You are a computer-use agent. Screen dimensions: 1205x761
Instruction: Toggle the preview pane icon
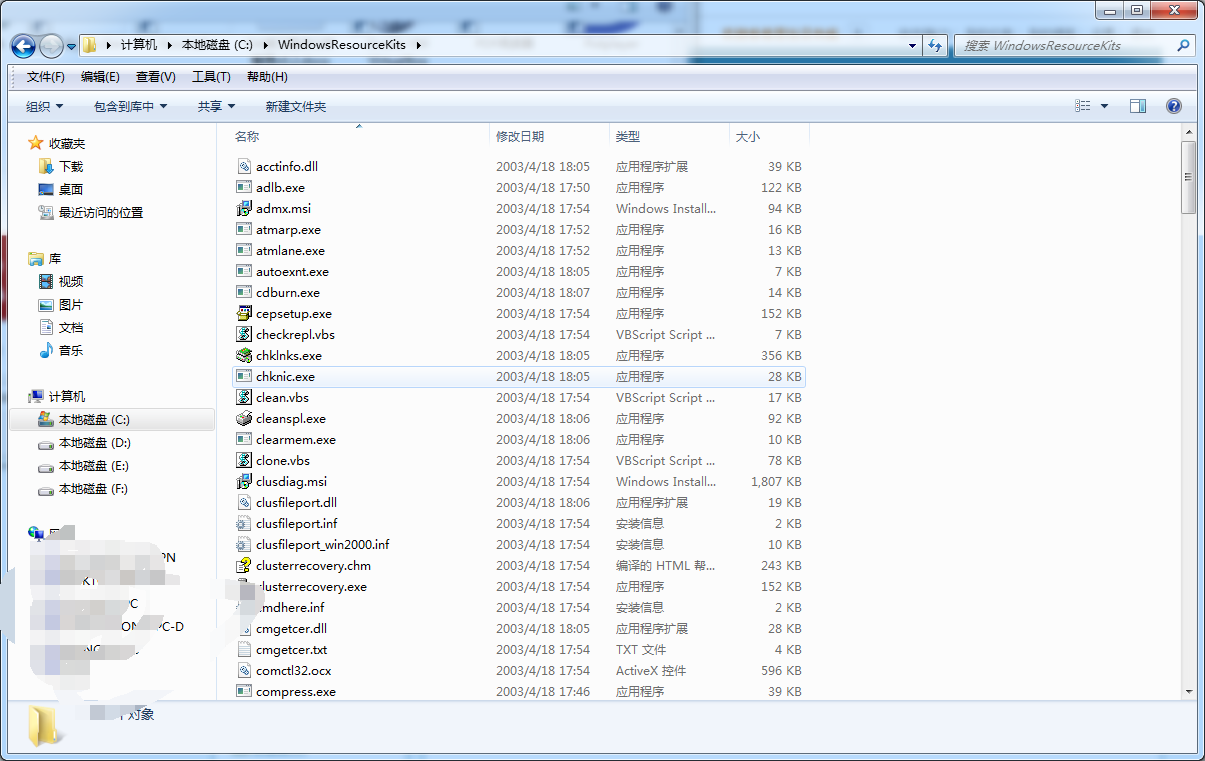coord(1138,106)
